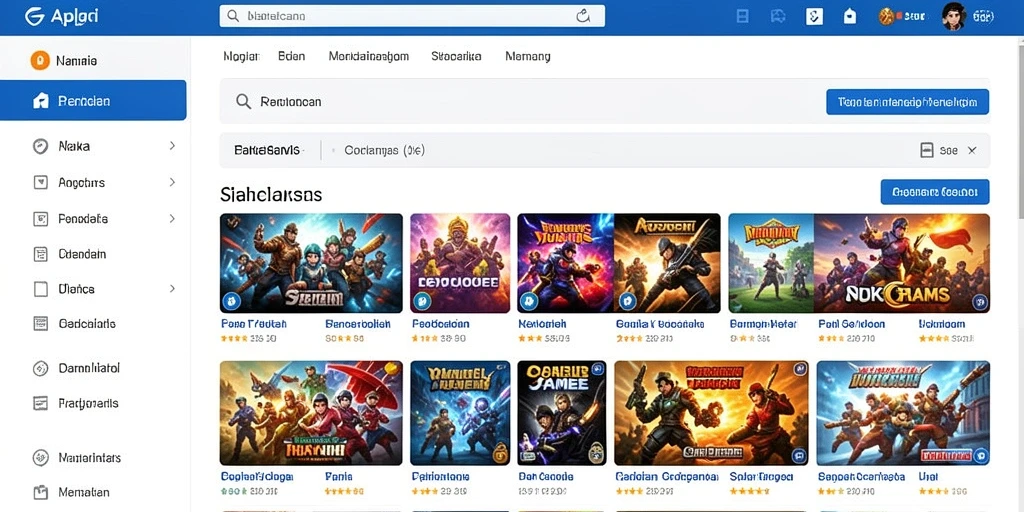Image resolution: width=1024 pixels, height=512 pixels.
Task: Switch to the Bden tab
Action: pyautogui.click(x=291, y=56)
